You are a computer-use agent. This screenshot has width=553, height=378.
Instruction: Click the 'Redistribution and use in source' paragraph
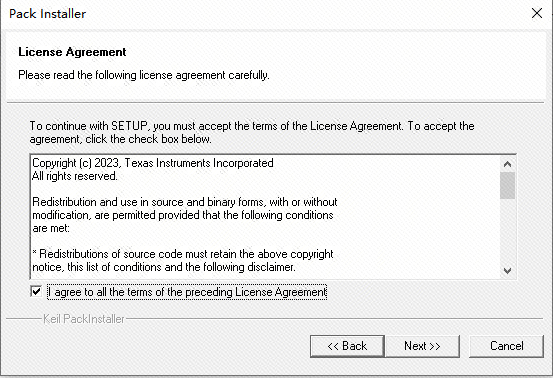(x=185, y=215)
